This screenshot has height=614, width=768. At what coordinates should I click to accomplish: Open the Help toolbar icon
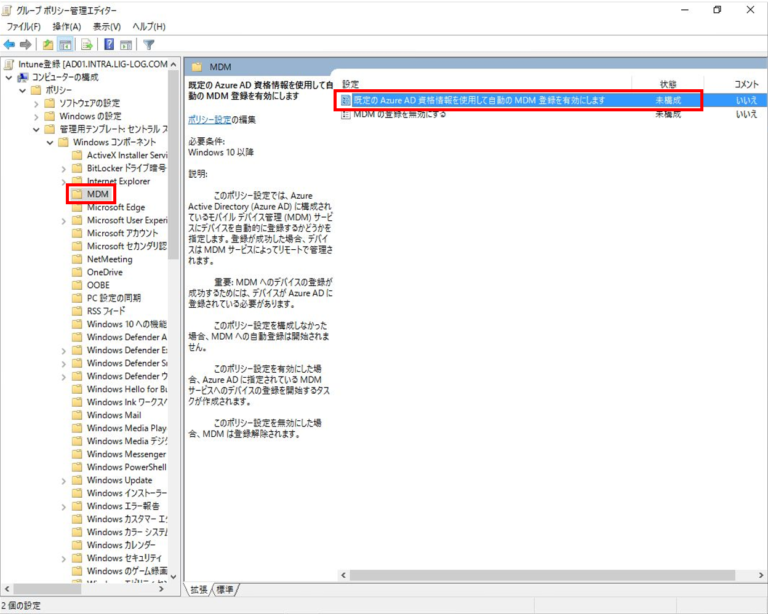point(109,45)
